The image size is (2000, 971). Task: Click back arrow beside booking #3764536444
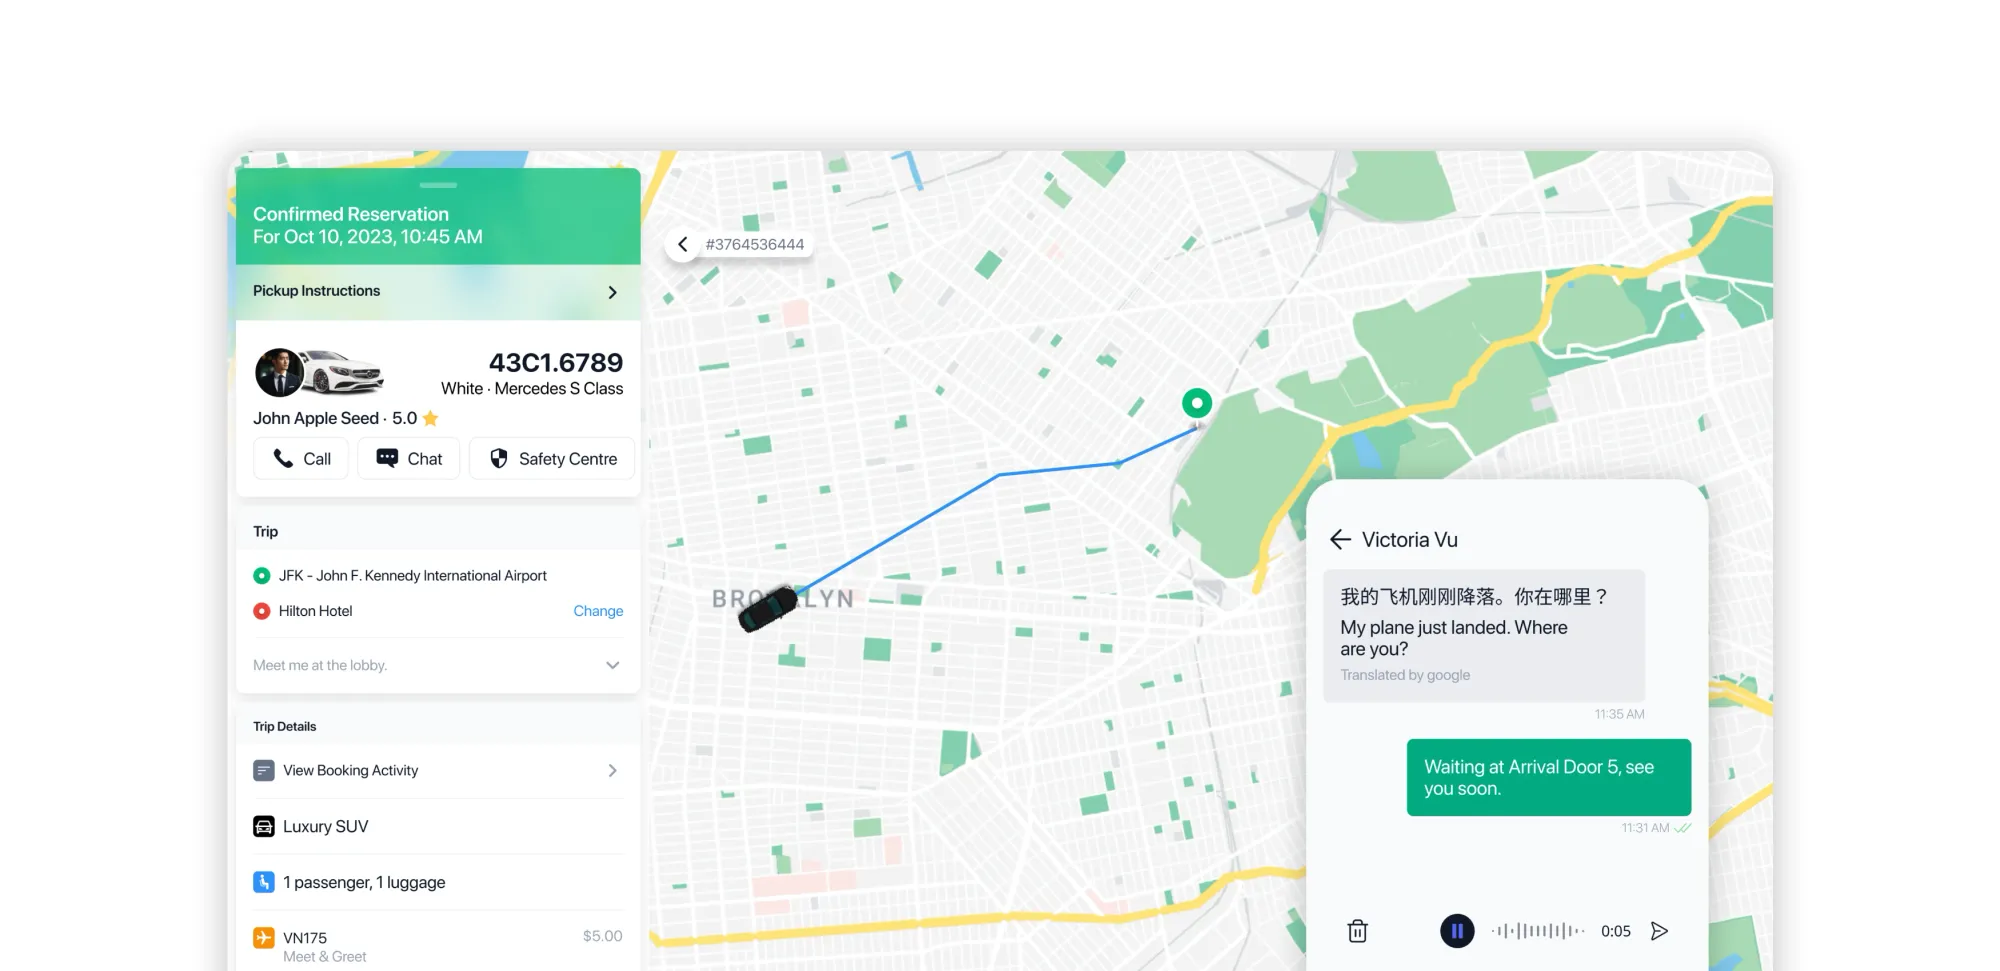pyautogui.click(x=683, y=244)
